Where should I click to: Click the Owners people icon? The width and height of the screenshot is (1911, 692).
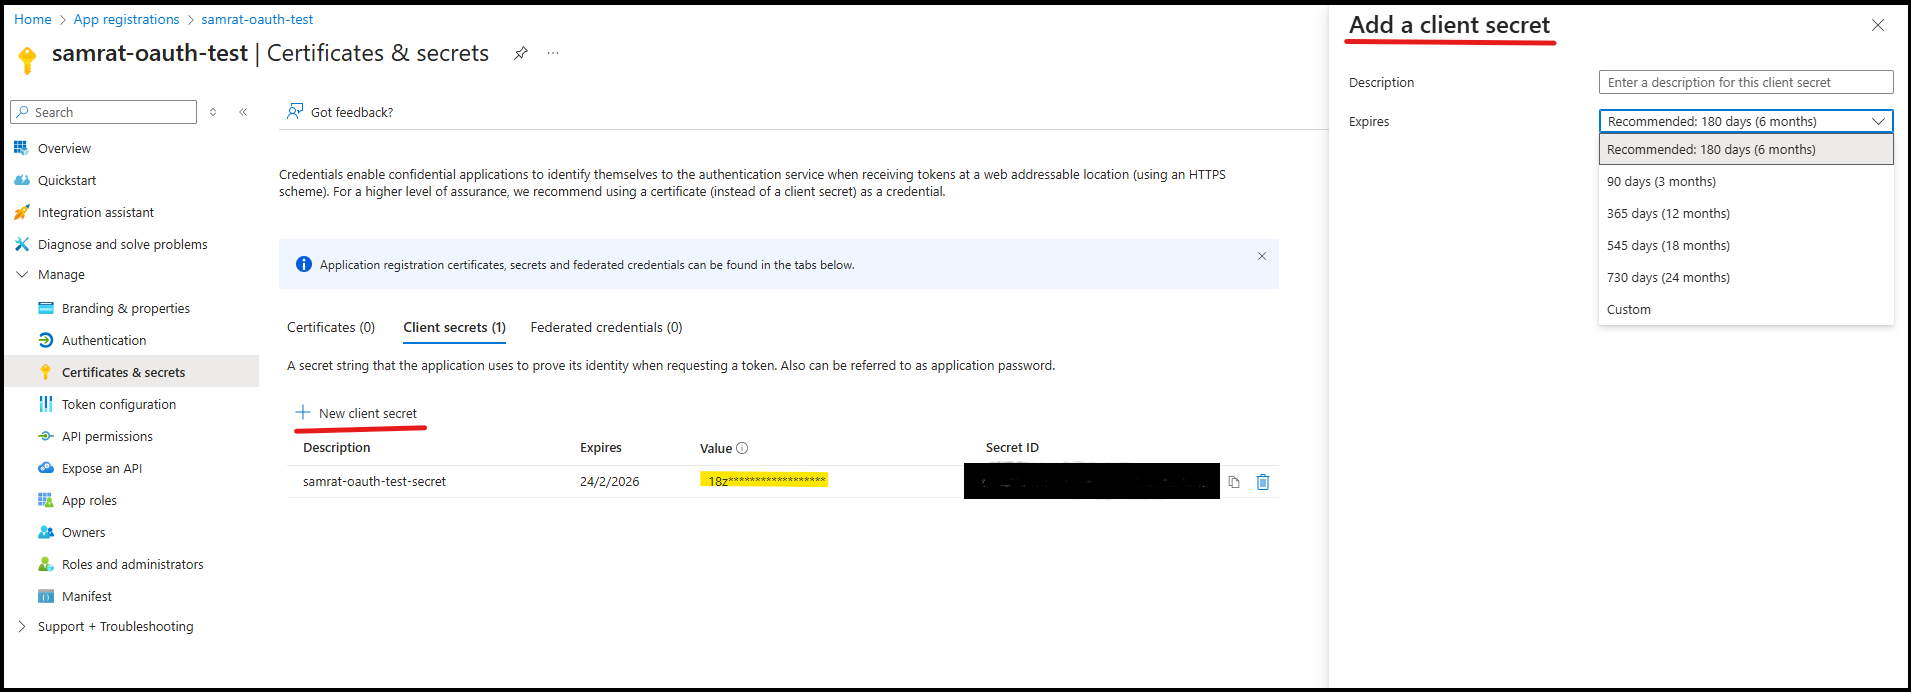[46, 532]
